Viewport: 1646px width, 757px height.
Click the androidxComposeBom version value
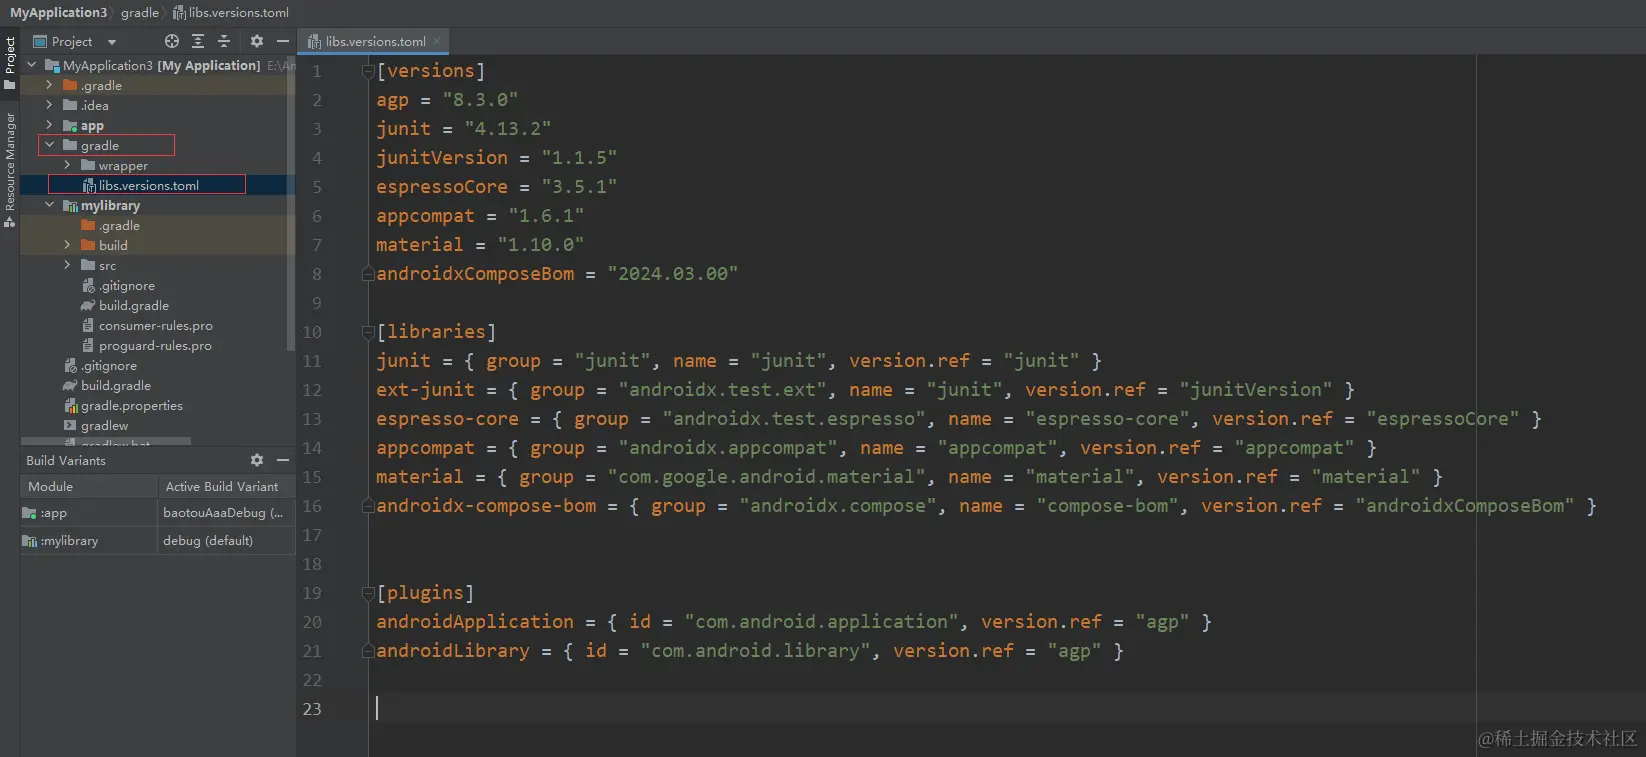coord(672,274)
